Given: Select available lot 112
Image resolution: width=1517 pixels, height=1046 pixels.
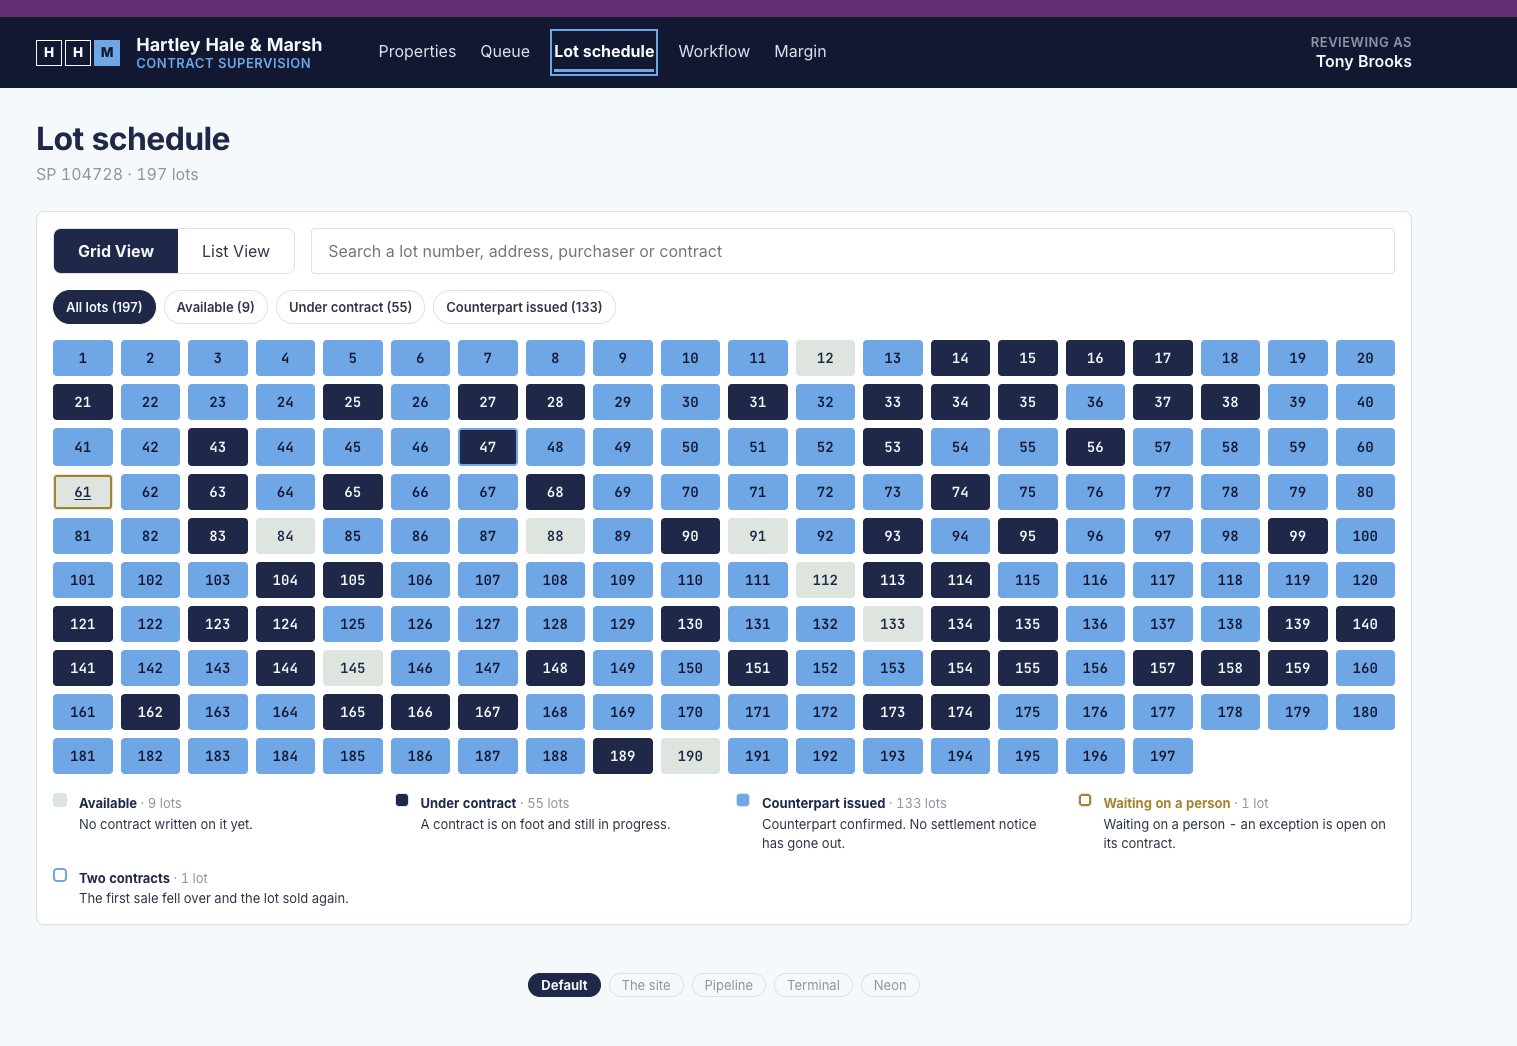Looking at the screenshot, I should [825, 580].
